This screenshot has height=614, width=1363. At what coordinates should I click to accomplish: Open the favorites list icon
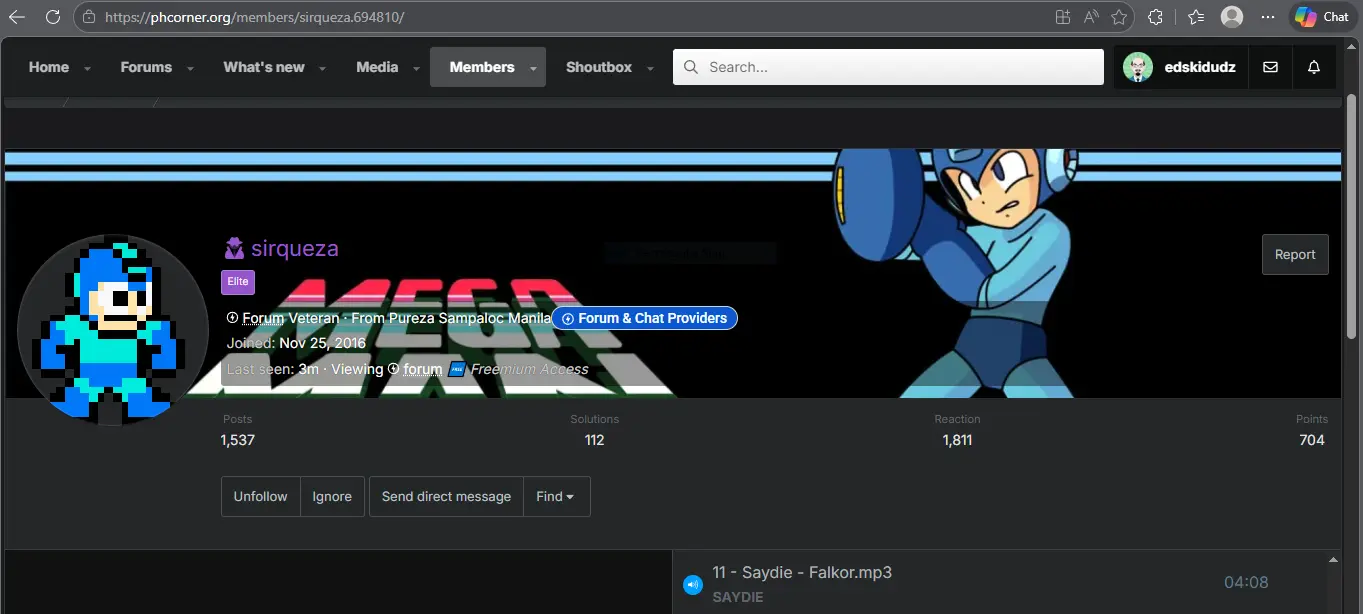point(1196,17)
